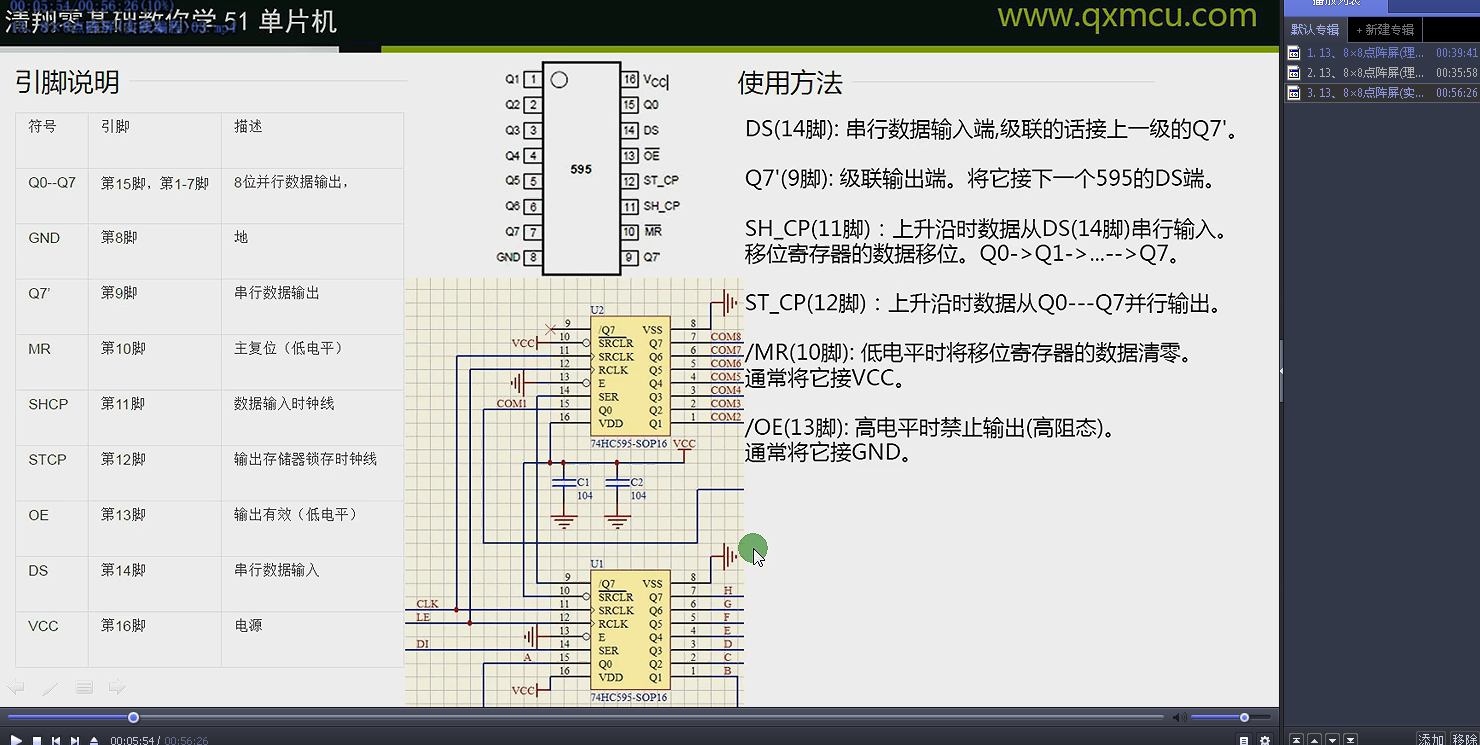Click the 移除 (remove) playlist button

click(1464, 740)
